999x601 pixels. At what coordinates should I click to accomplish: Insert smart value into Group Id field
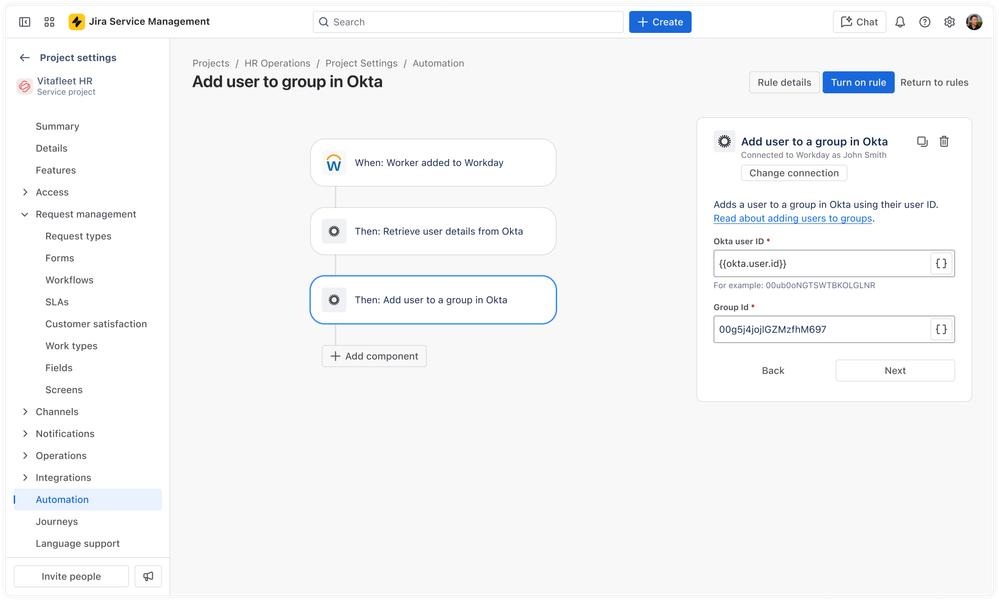[940, 329]
